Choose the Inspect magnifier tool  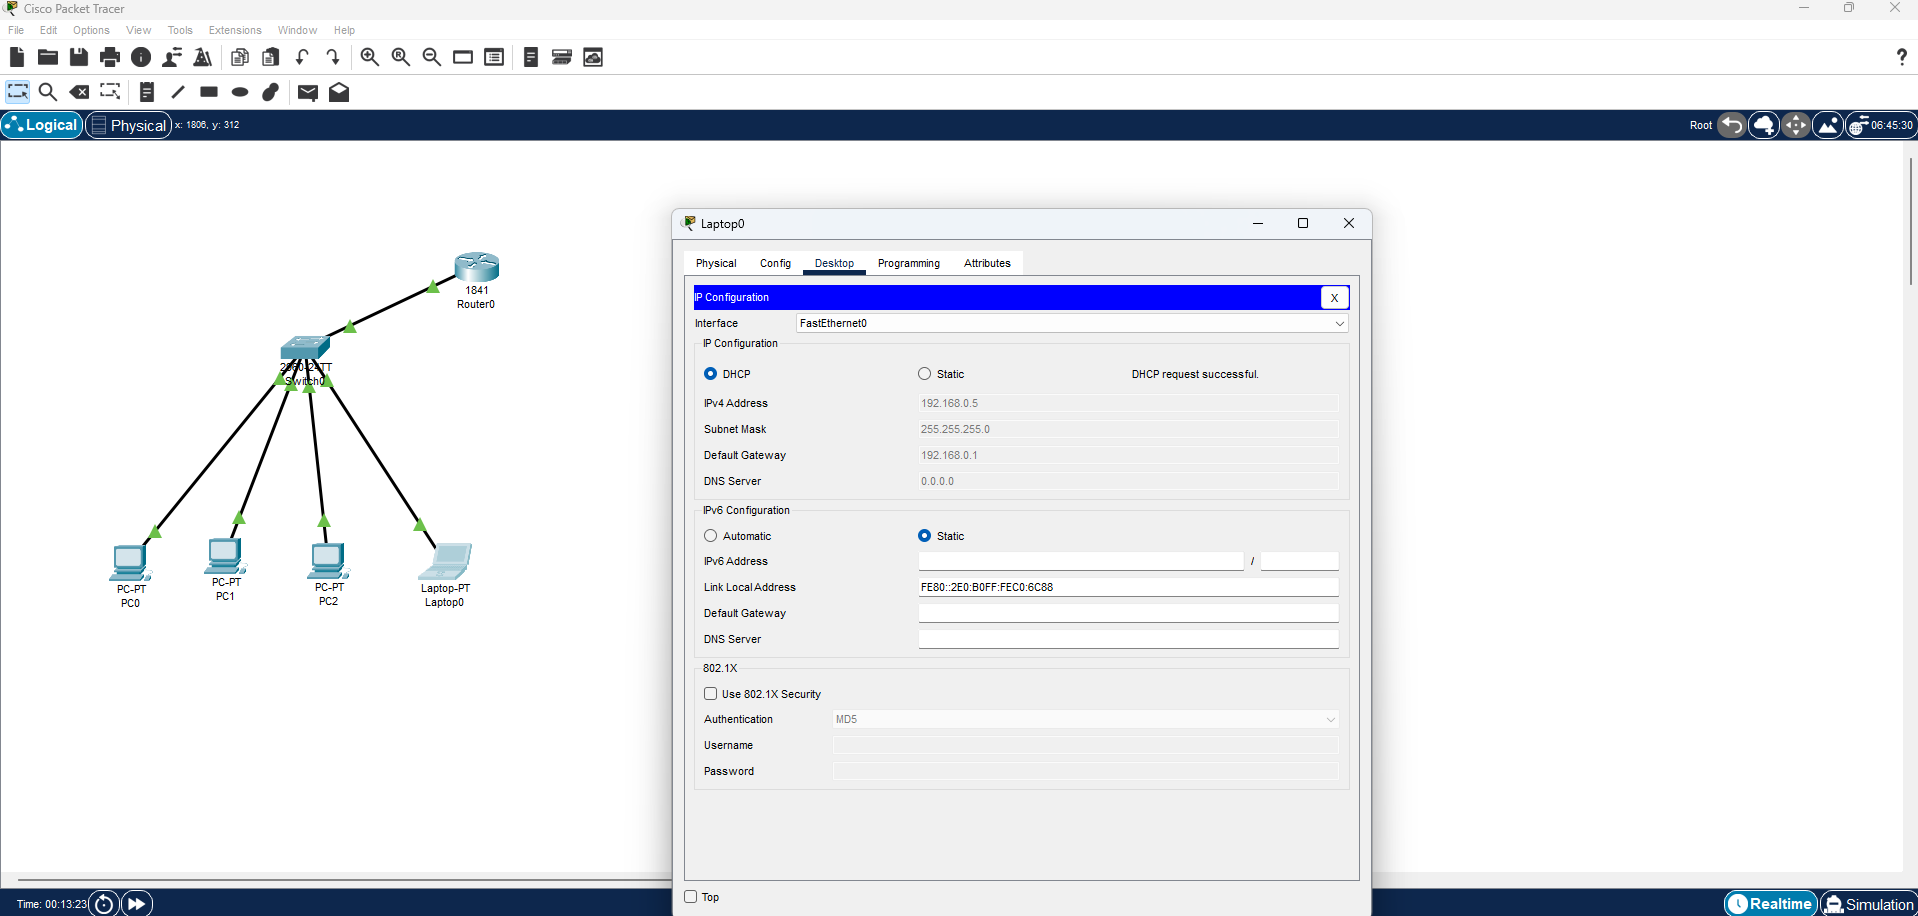[47, 92]
